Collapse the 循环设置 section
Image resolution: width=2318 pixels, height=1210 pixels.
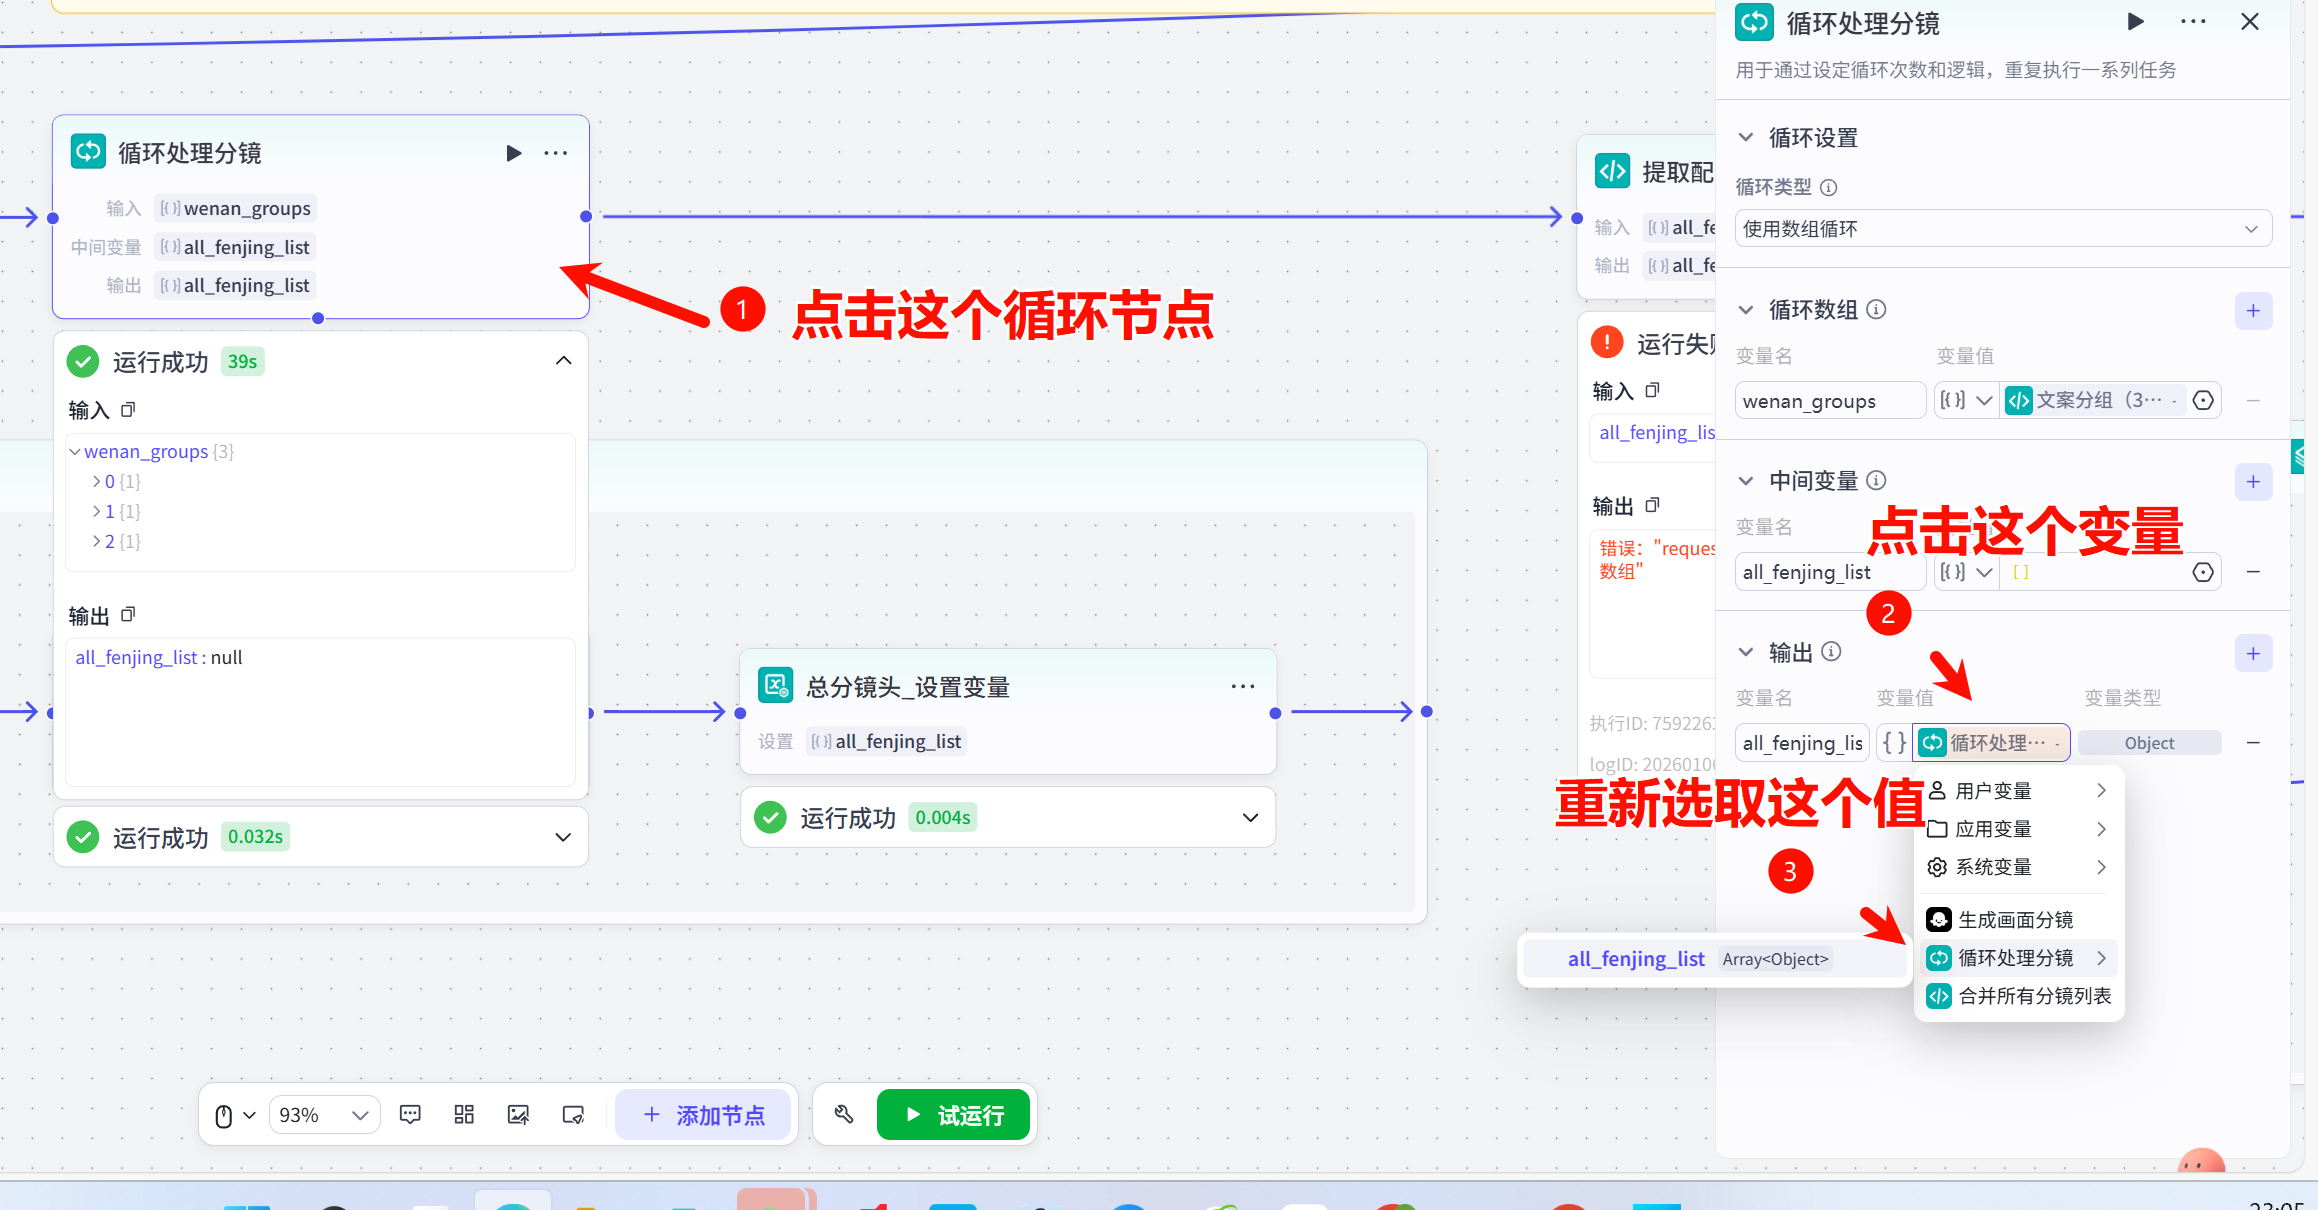coord(1746,137)
